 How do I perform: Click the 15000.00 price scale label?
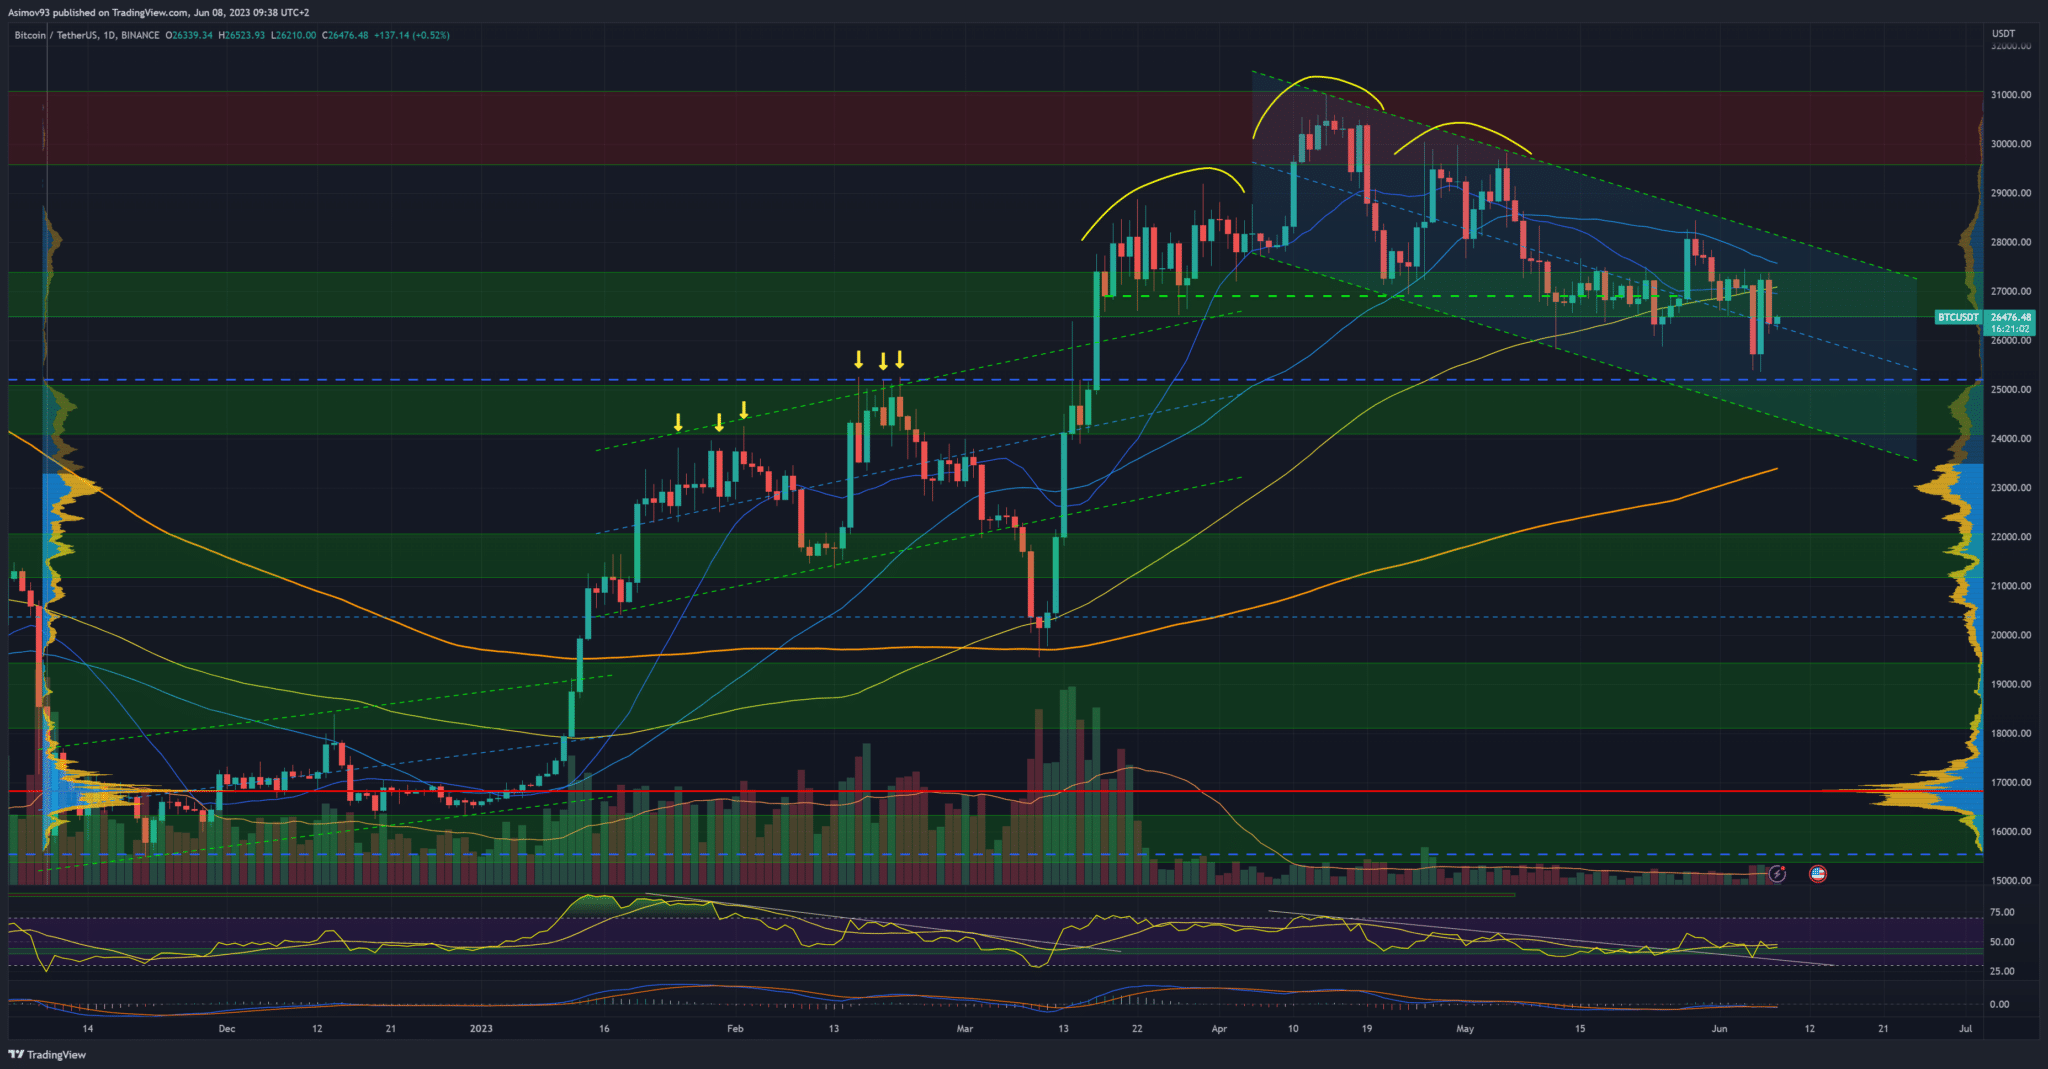(2011, 881)
